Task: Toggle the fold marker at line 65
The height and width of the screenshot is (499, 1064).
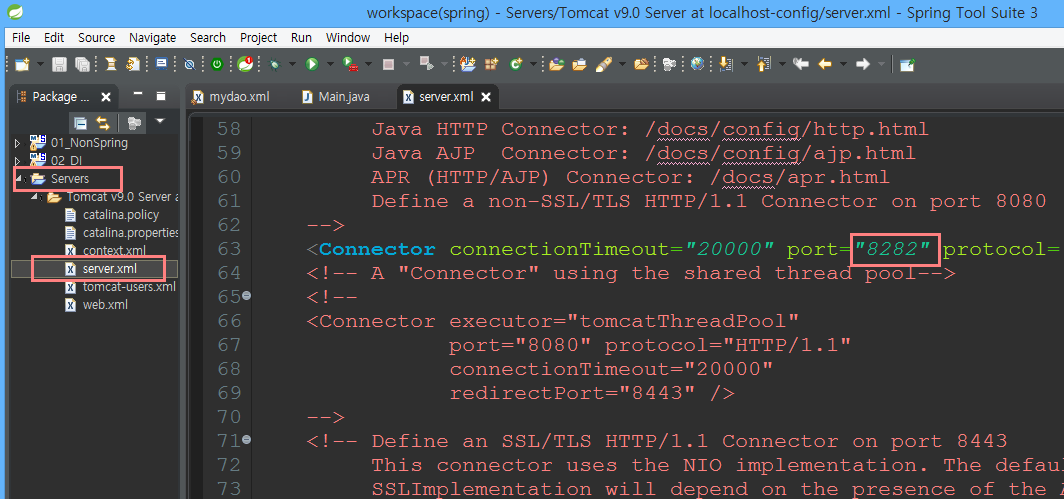Action: point(246,296)
